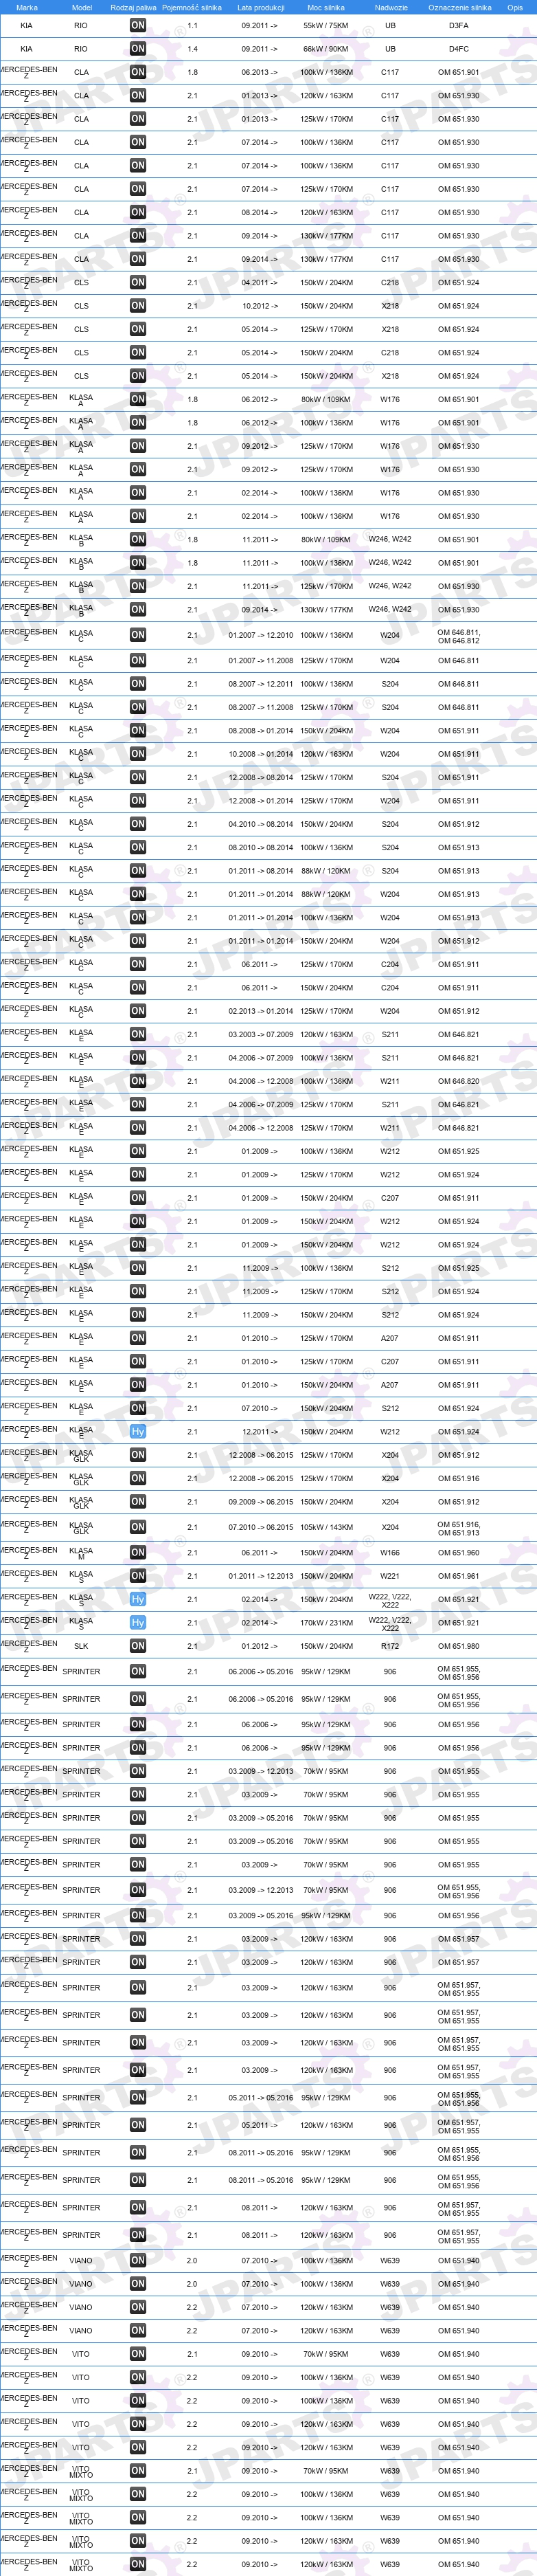537x2576 pixels.
Task: Select the 09.2009 -> 06.2015 production years cell
Action: [260, 1501]
